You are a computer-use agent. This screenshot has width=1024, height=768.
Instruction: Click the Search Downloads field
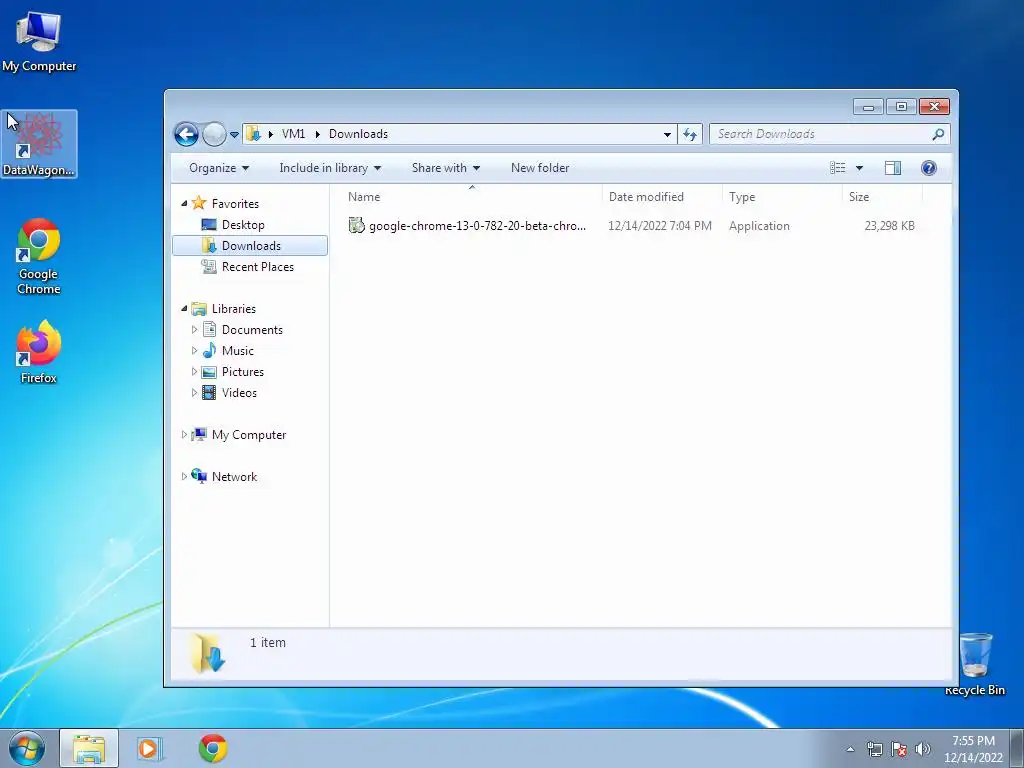tap(829, 134)
